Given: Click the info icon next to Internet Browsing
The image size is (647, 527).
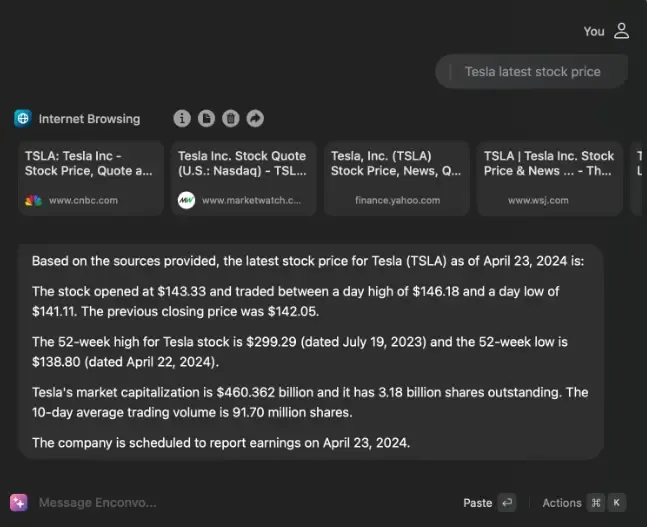Looking at the screenshot, I should [182, 119].
